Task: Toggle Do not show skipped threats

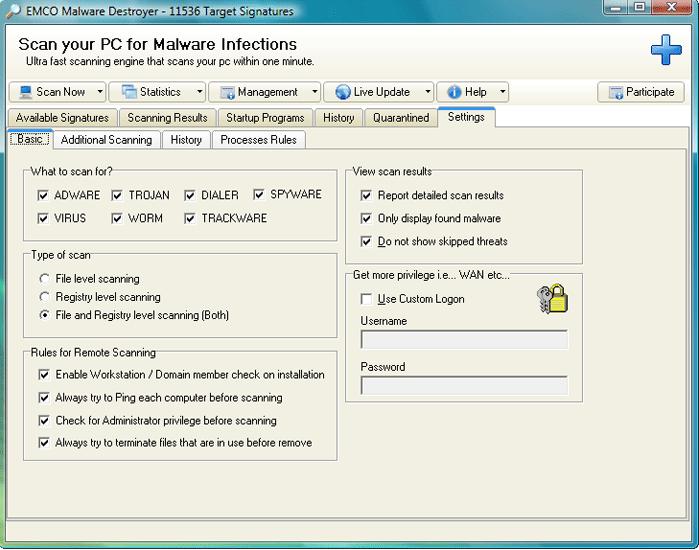Action: click(x=366, y=241)
